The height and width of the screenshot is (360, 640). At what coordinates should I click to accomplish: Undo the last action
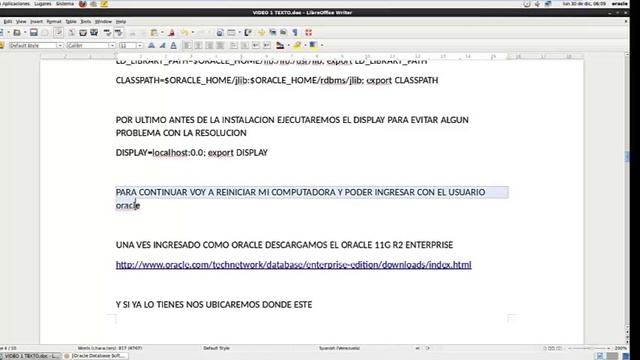(x=184, y=33)
